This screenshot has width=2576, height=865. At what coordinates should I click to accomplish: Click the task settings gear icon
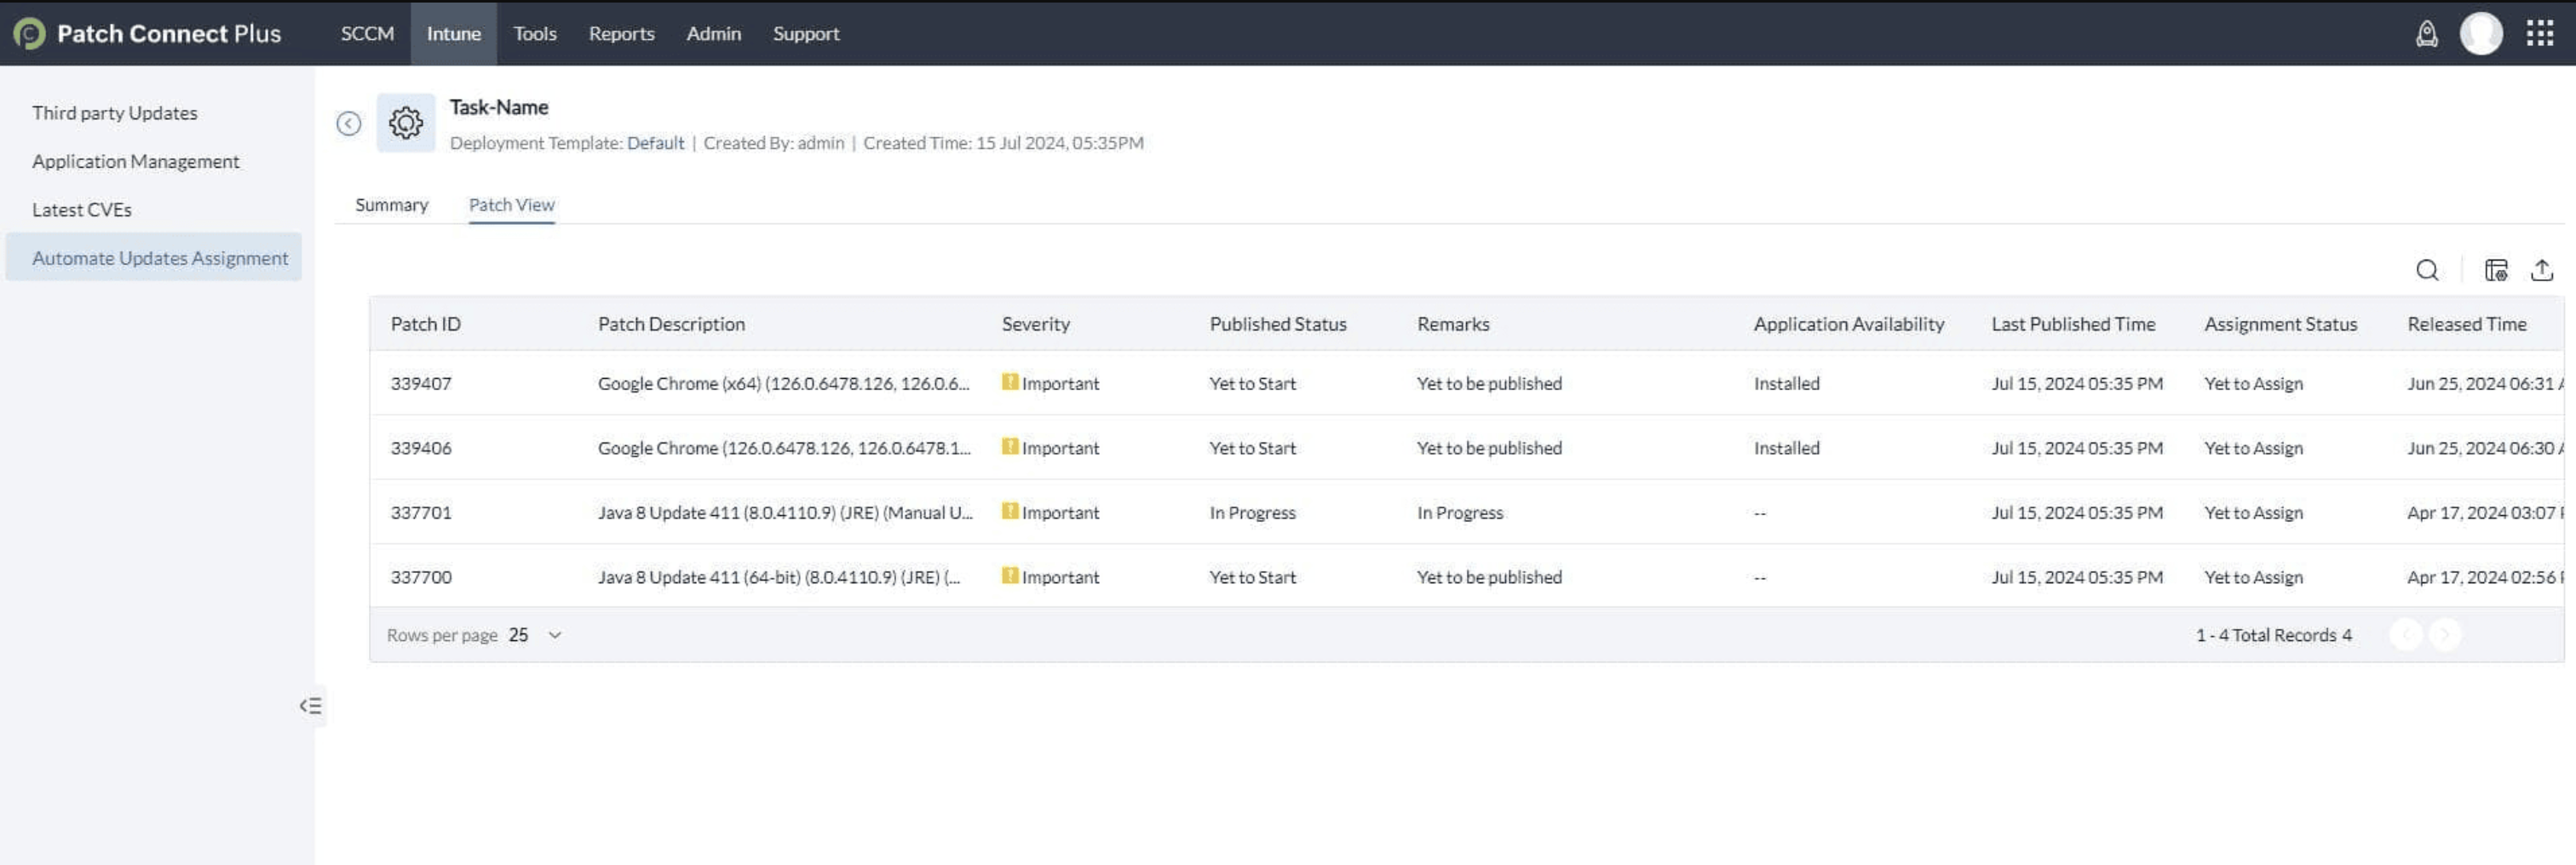[x=406, y=123]
